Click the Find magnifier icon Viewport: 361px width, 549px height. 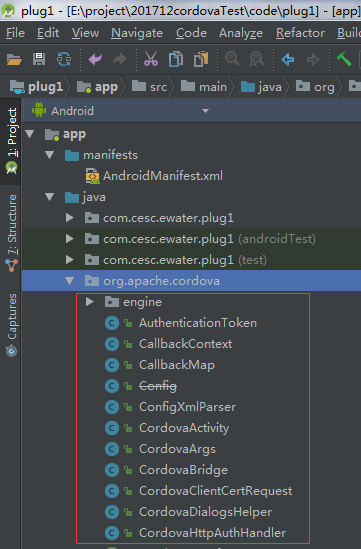tap(232, 59)
